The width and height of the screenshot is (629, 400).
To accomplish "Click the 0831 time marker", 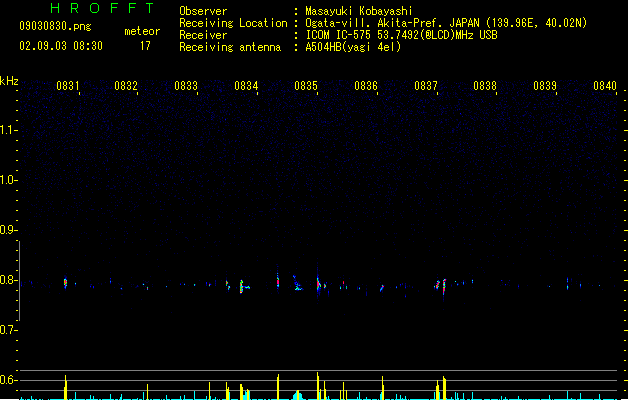I will click(x=68, y=86).
